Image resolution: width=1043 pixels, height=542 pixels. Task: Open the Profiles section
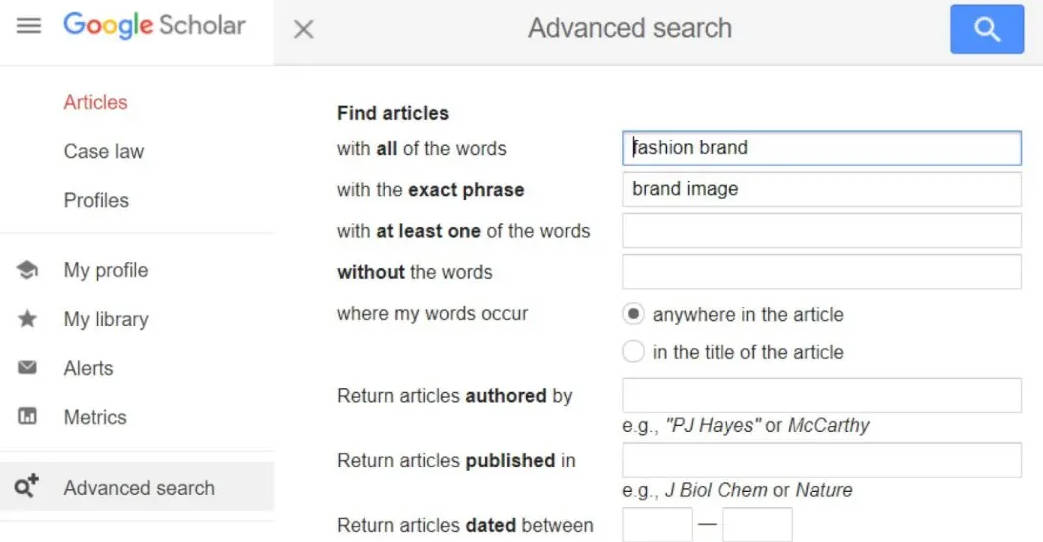point(96,200)
